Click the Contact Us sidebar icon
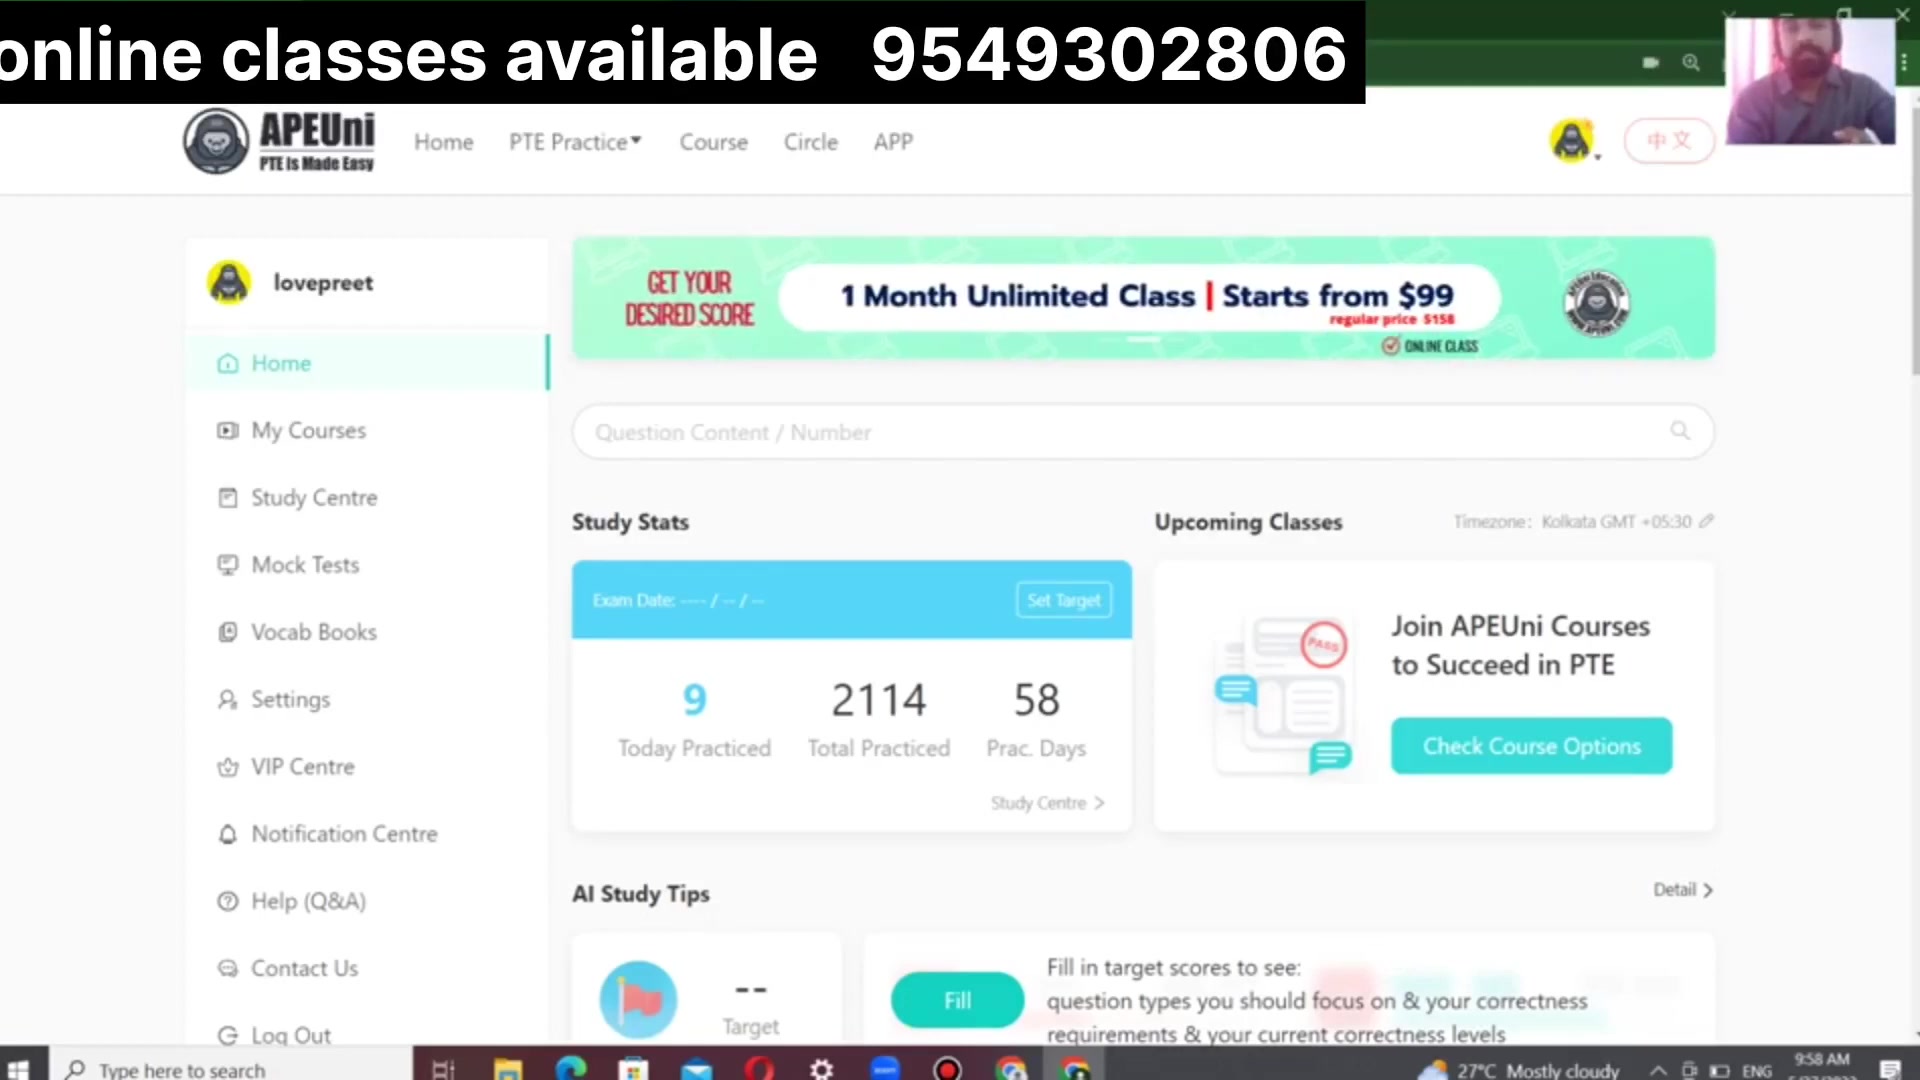Image resolution: width=1920 pixels, height=1080 pixels. point(228,968)
